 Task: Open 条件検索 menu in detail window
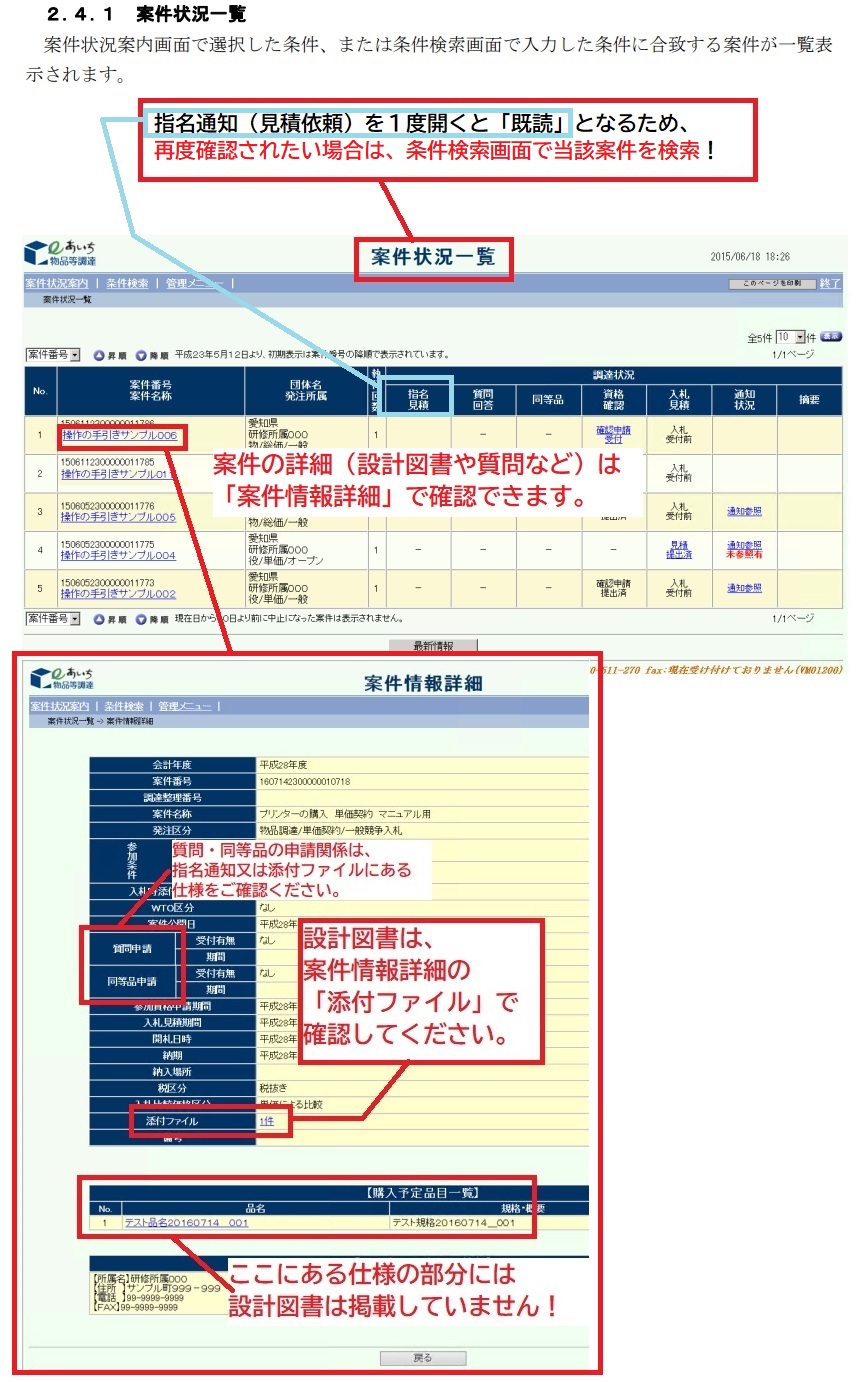(125, 707)
